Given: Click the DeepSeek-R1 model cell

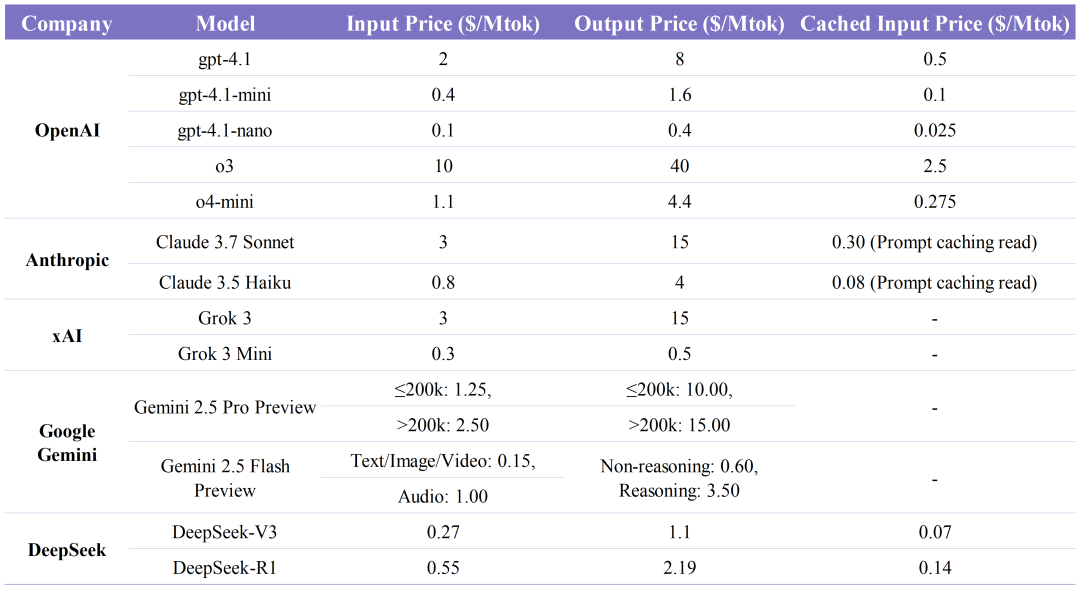Looking at the screenshot, I should click(x=225, y=568).
